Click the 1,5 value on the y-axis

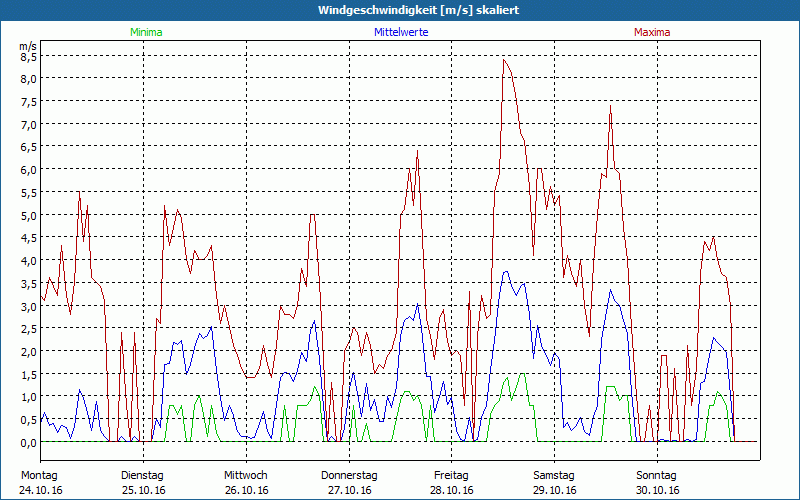click(x=28, y=374)
